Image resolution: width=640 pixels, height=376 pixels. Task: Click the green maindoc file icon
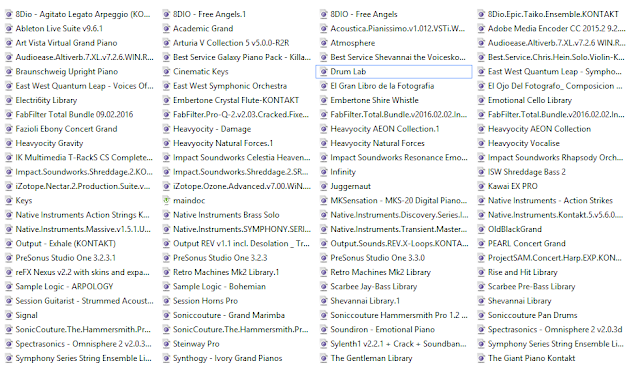pos(166,200)
